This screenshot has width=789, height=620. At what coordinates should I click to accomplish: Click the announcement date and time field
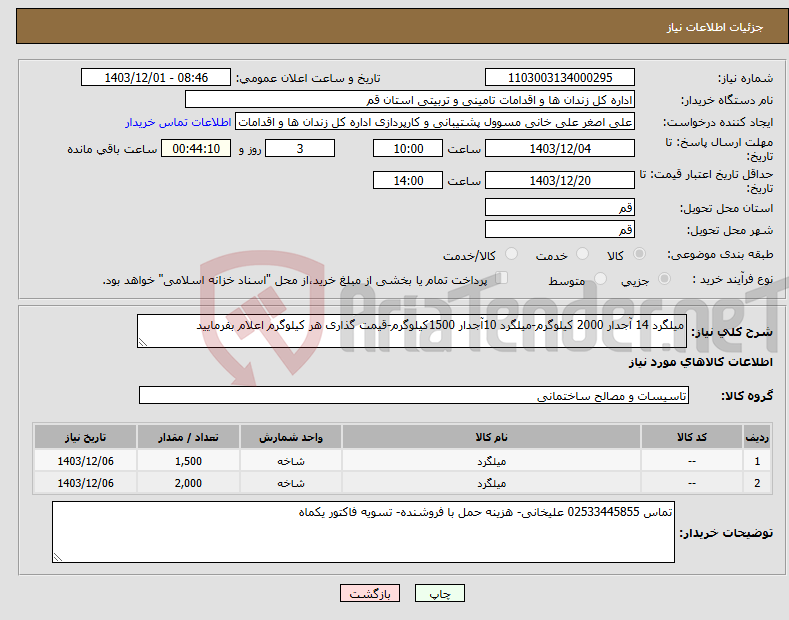155,78
